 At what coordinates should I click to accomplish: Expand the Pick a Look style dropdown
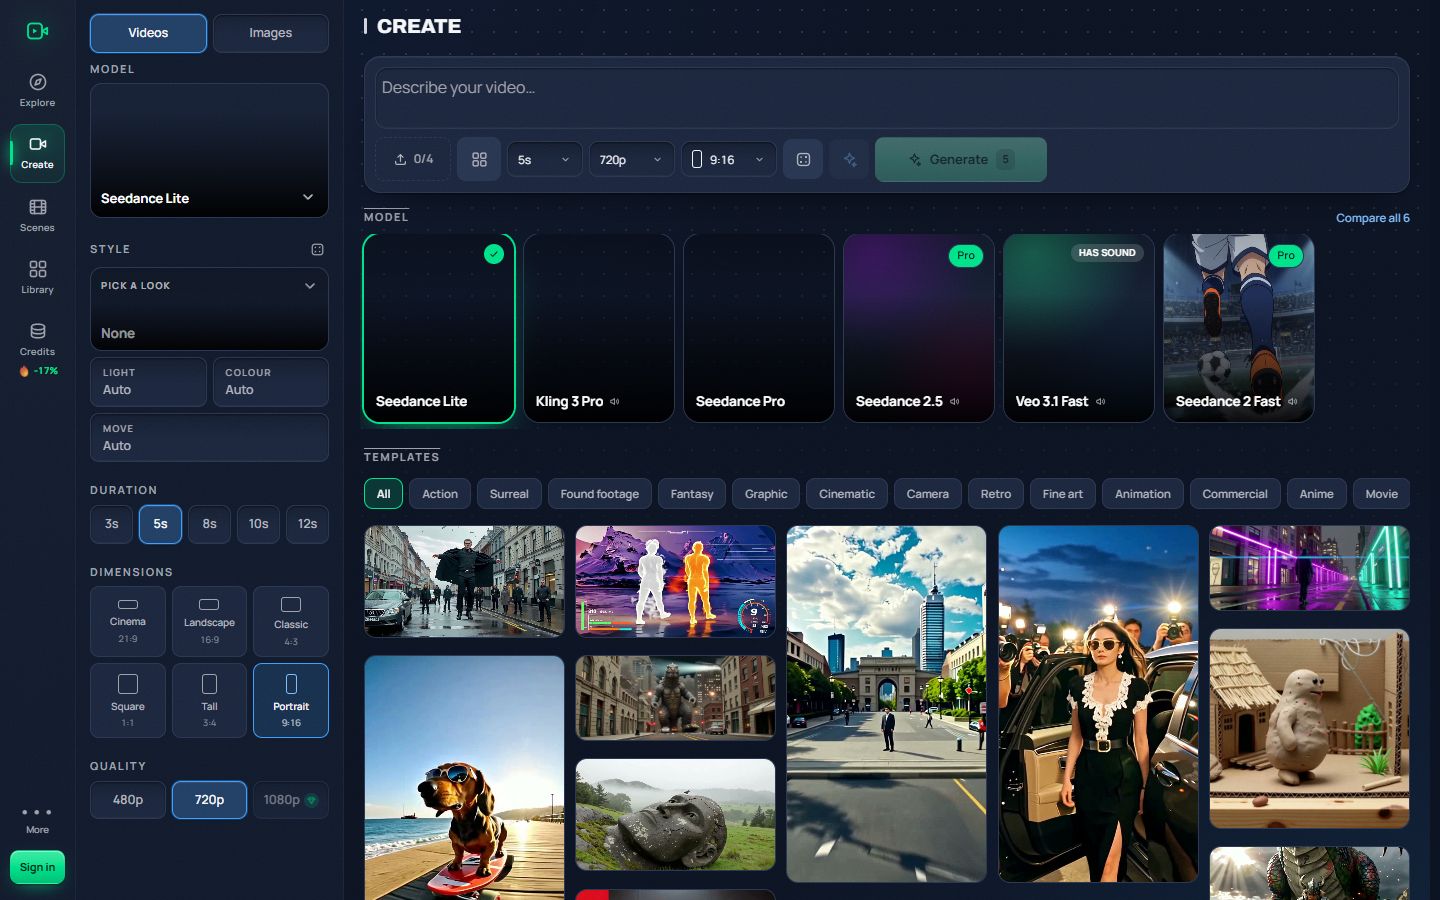[209, 309]
